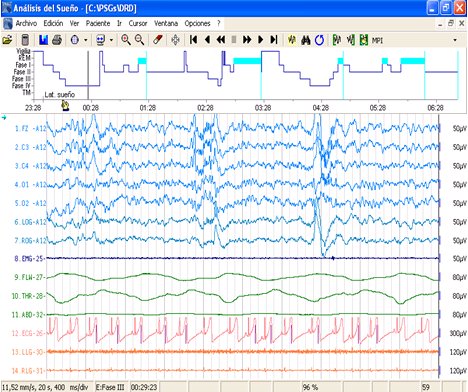Save the study using the floppy disk icon
Image resolution: width=468 pixels, height=392 pixels.
pyautogui.click(x=43, y=40)
